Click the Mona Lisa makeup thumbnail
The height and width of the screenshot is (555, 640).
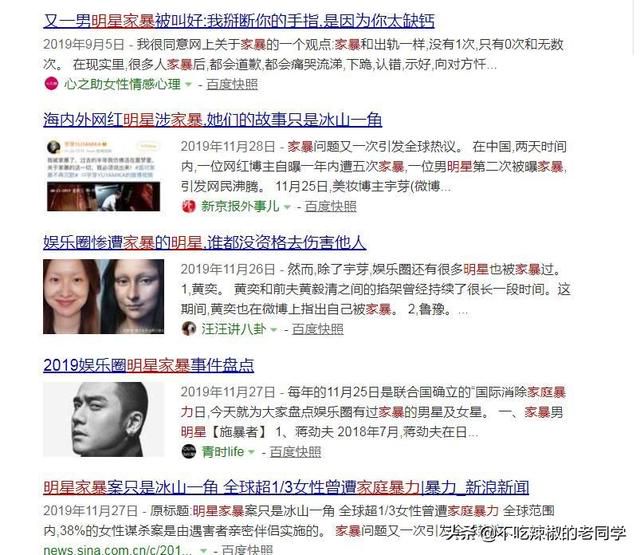[x=104, y=297]
